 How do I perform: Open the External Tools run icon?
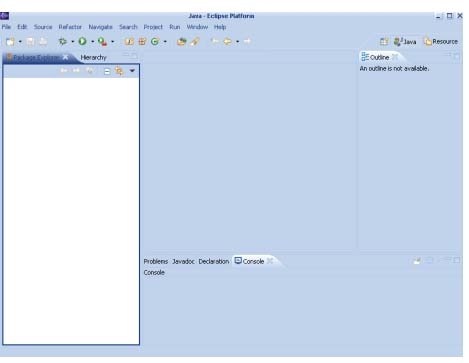coord(102,41)
